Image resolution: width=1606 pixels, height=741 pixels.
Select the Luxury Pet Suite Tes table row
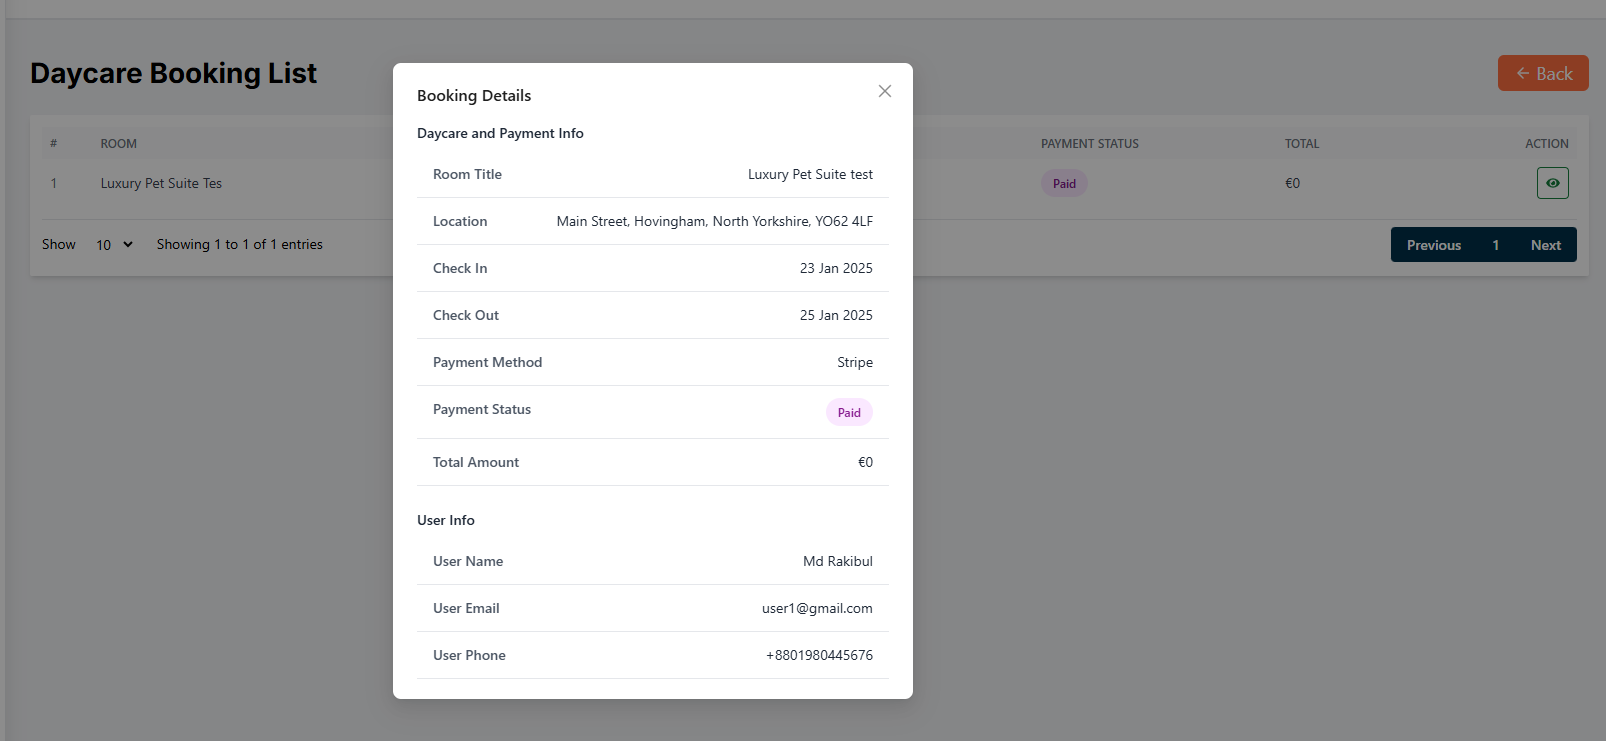click(x=161, y=184)
